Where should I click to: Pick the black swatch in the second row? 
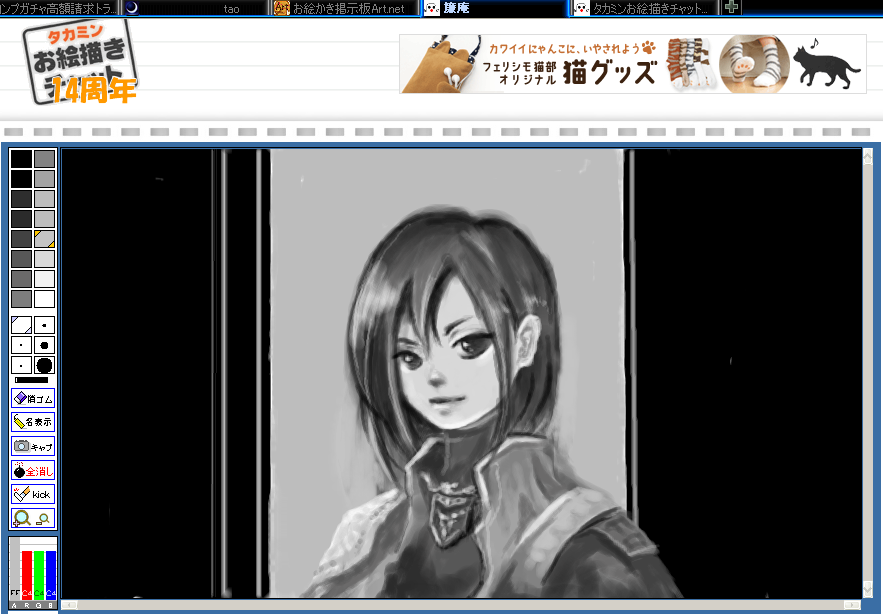pyautogui.click(x=21, y=179)
